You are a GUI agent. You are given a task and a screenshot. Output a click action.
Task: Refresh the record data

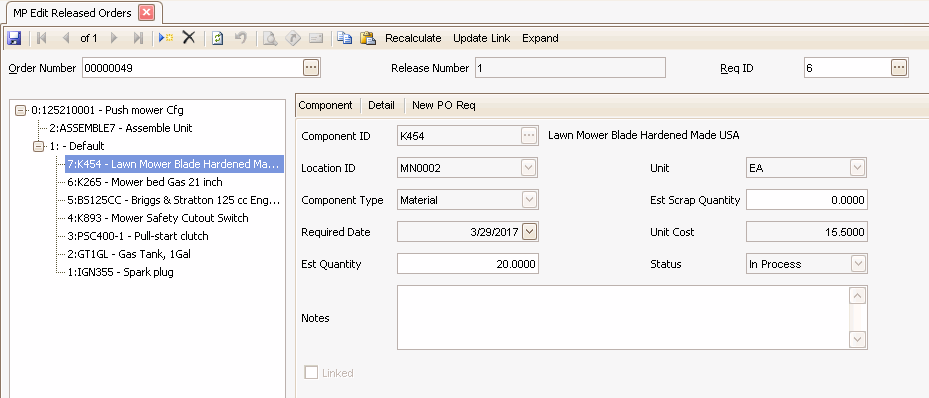click(217, 38)
